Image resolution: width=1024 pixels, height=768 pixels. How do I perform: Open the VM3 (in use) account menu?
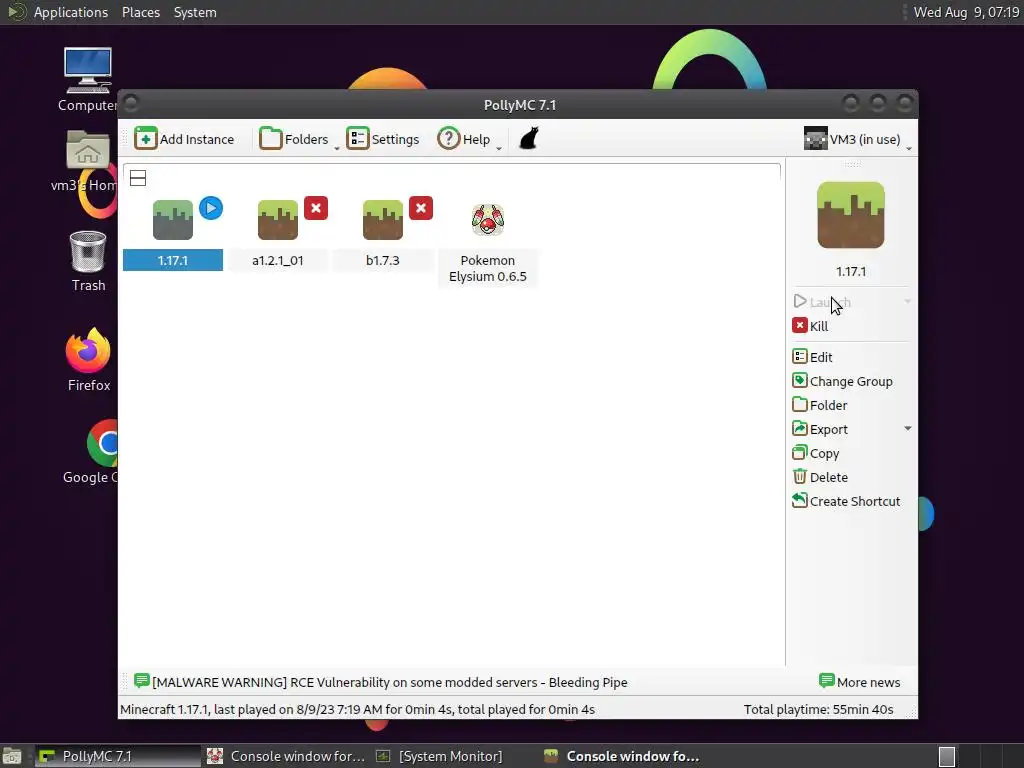coord(857,139)
